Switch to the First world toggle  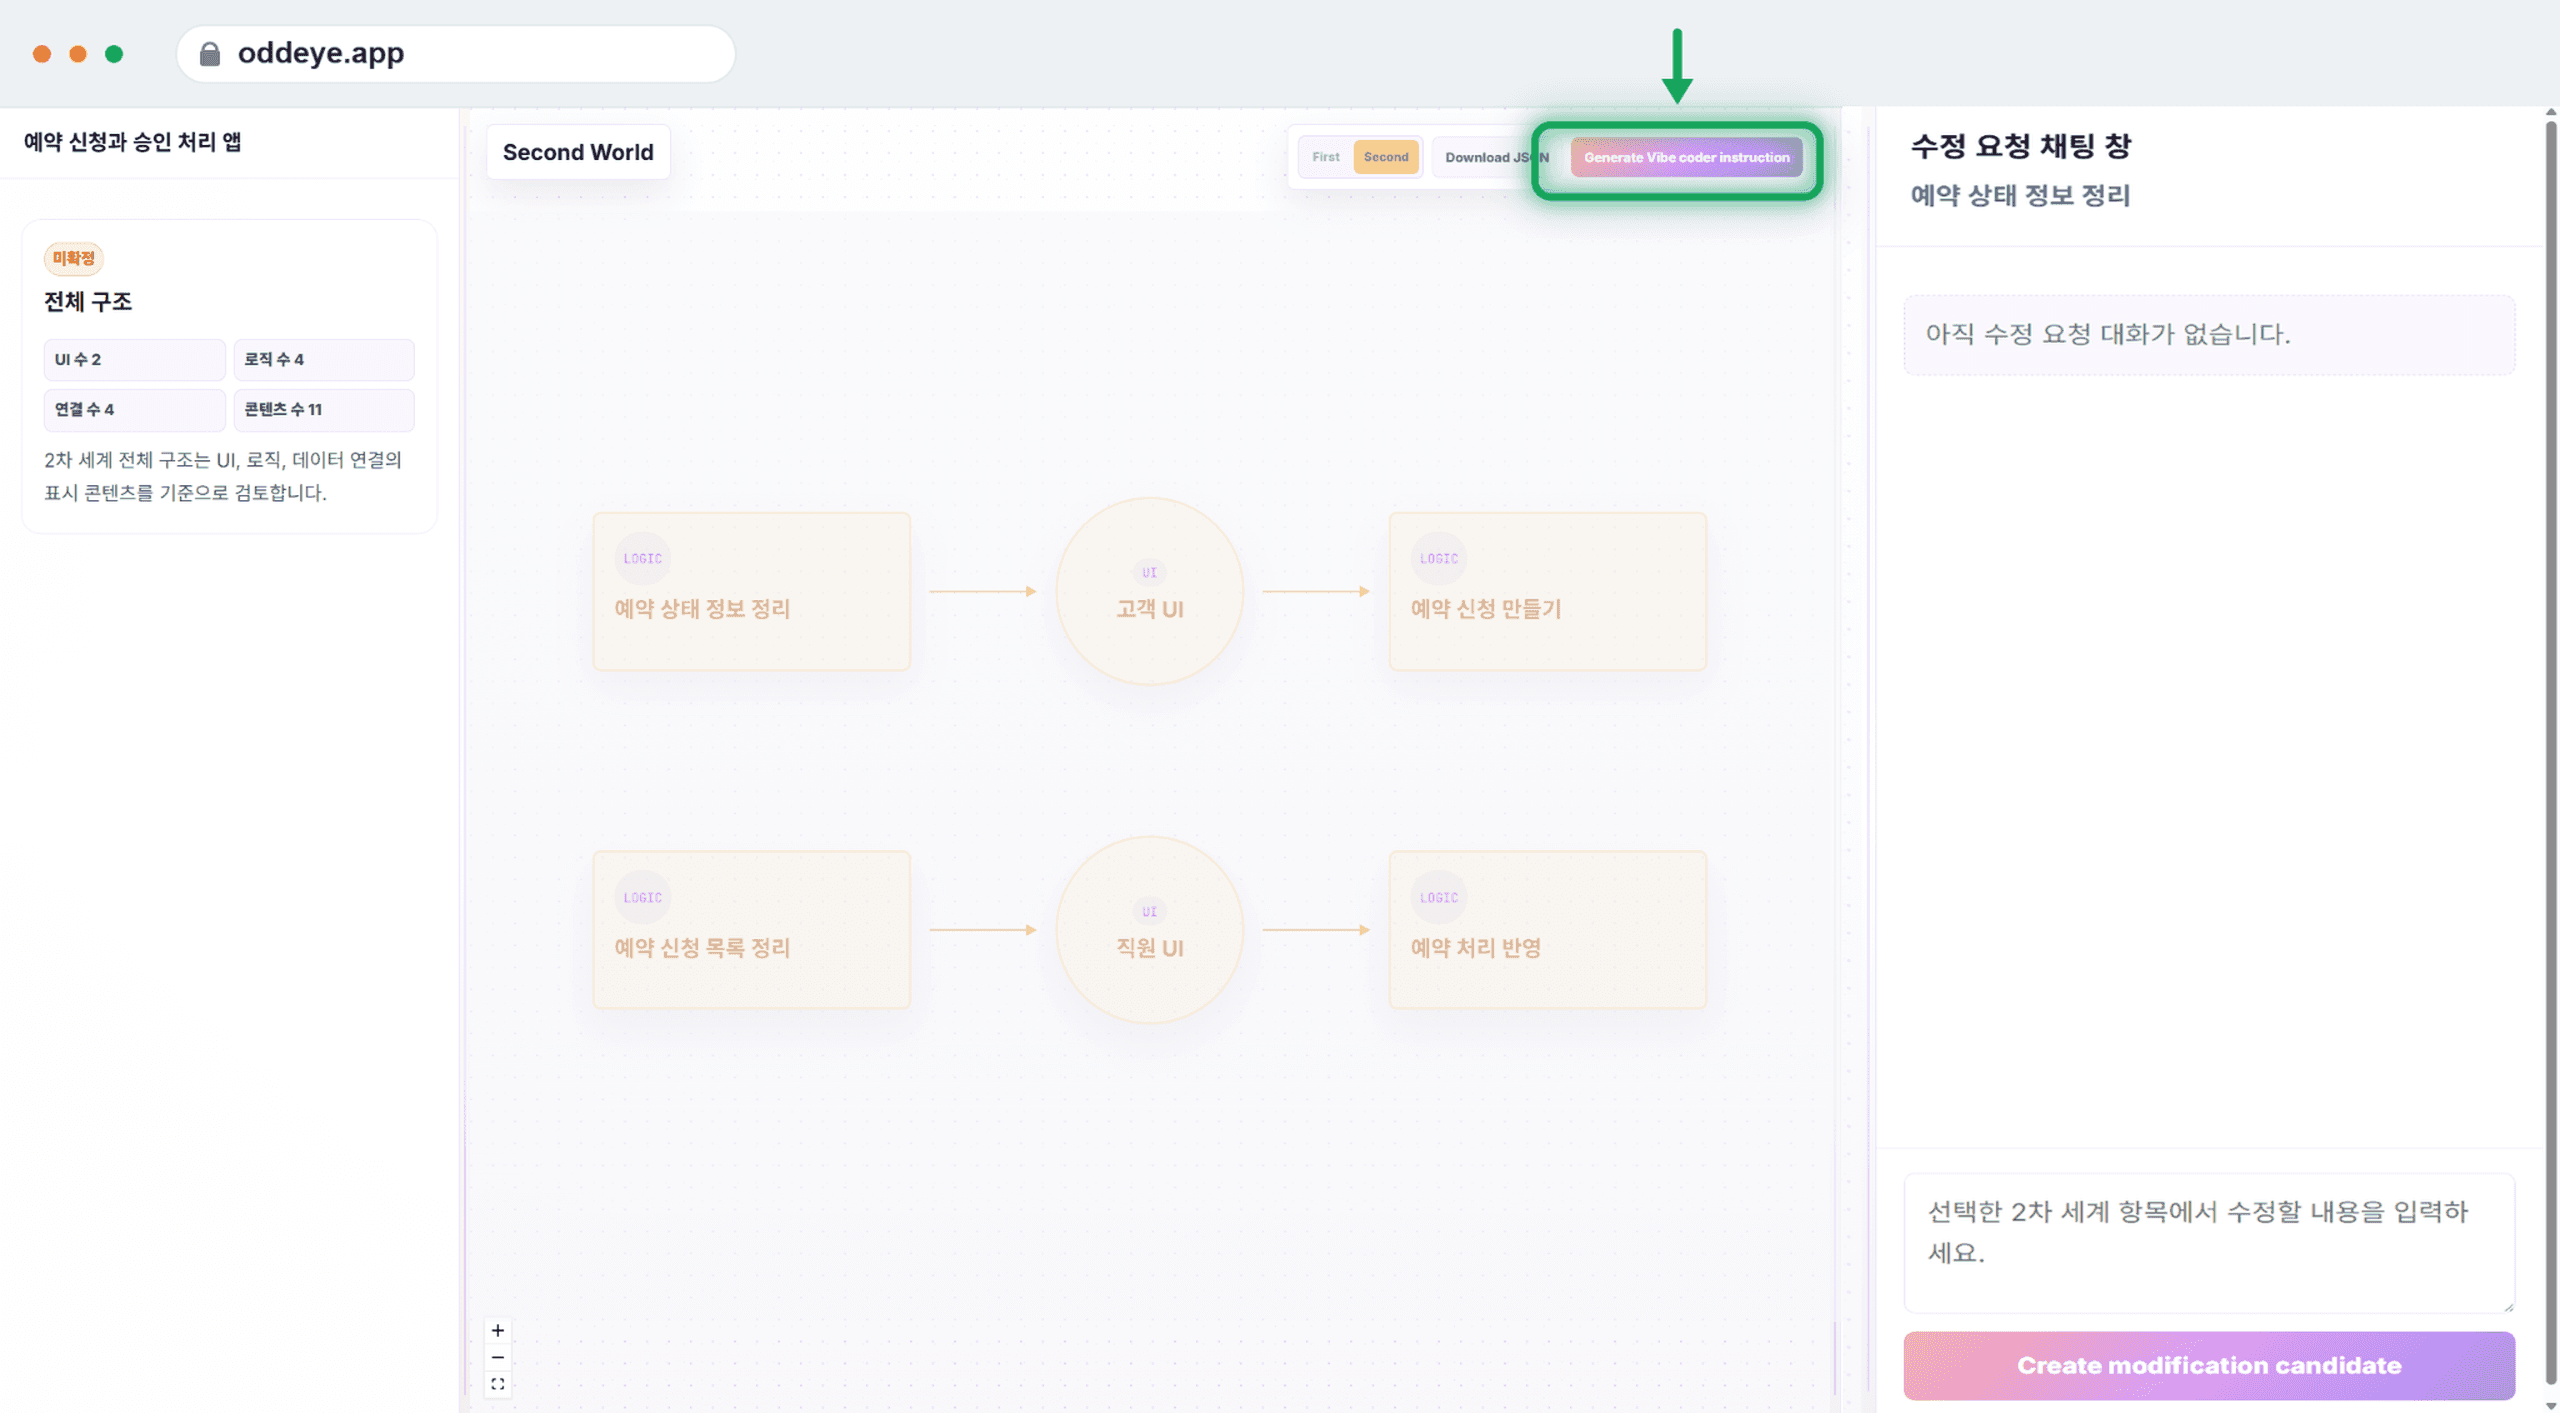[x=1326, y=157]
